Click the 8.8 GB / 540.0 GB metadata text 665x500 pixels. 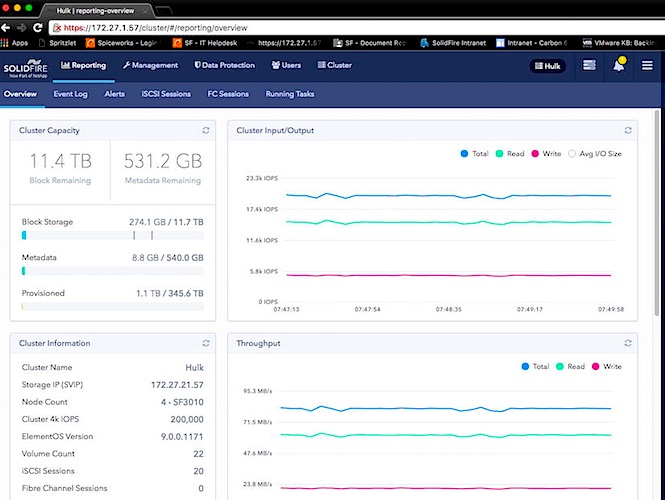[x=168, y=257]
